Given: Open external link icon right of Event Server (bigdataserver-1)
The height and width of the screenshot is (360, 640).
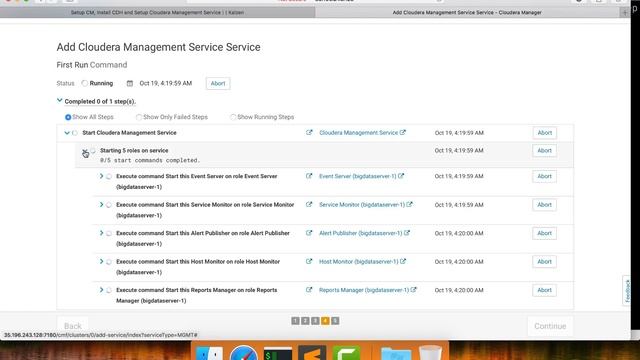Looking at the screenshot, I should [401, 176].
